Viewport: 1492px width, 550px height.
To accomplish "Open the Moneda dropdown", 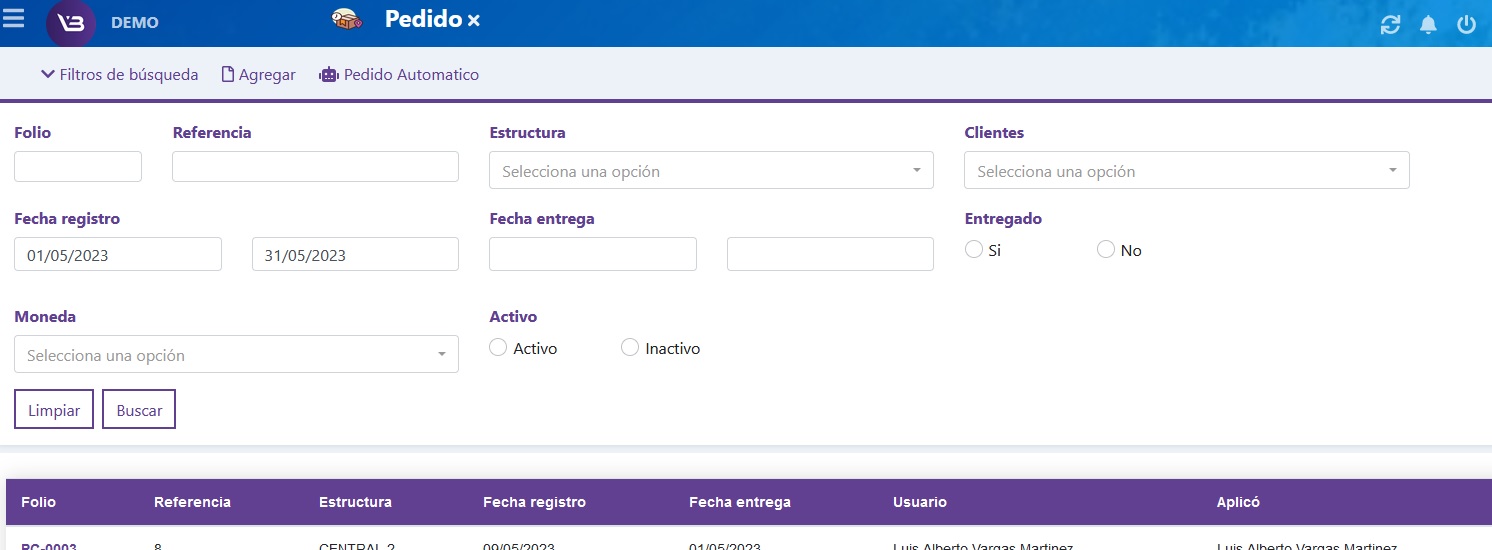I will click(x=236, y=355).
